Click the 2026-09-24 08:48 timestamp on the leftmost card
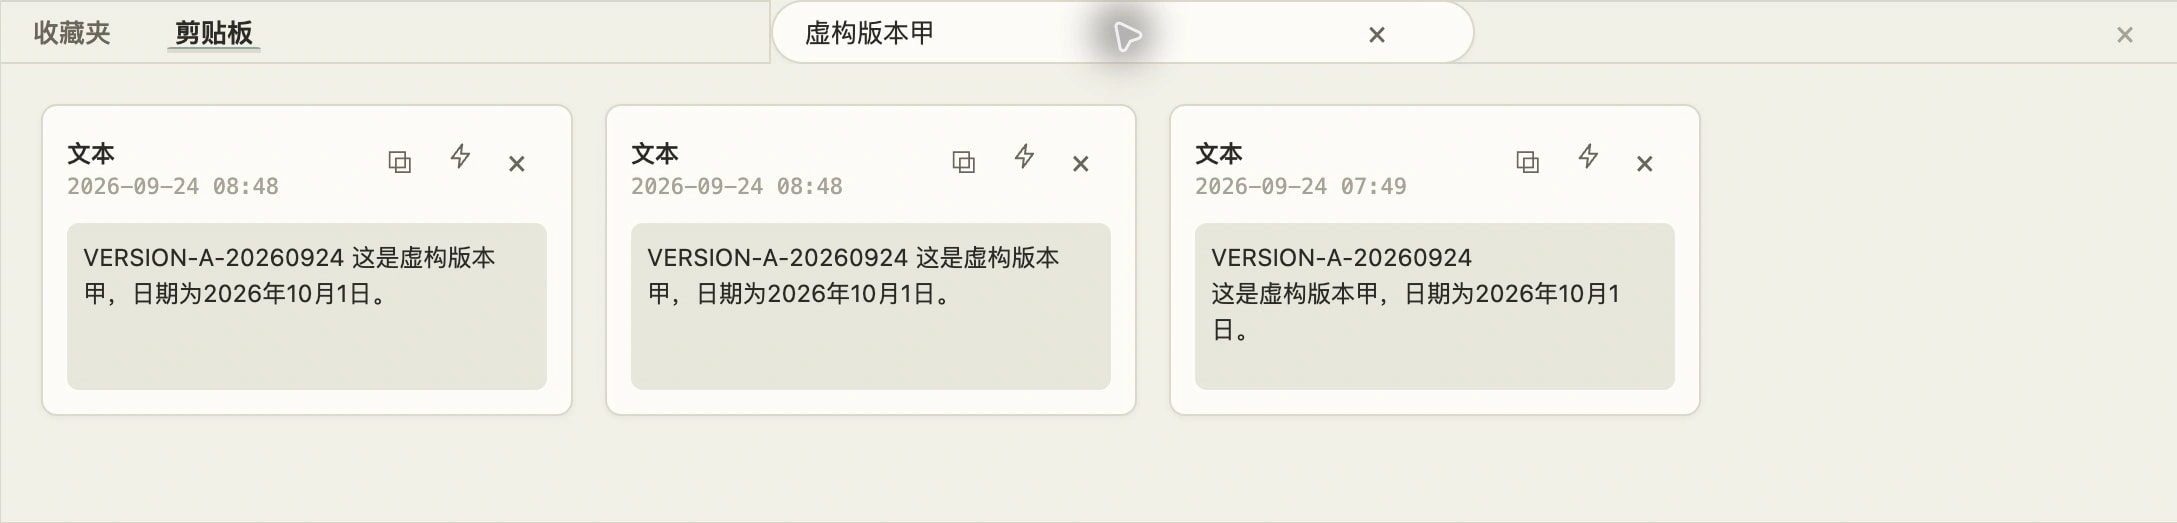The image size is (2177, 523). tap(172, 186)
